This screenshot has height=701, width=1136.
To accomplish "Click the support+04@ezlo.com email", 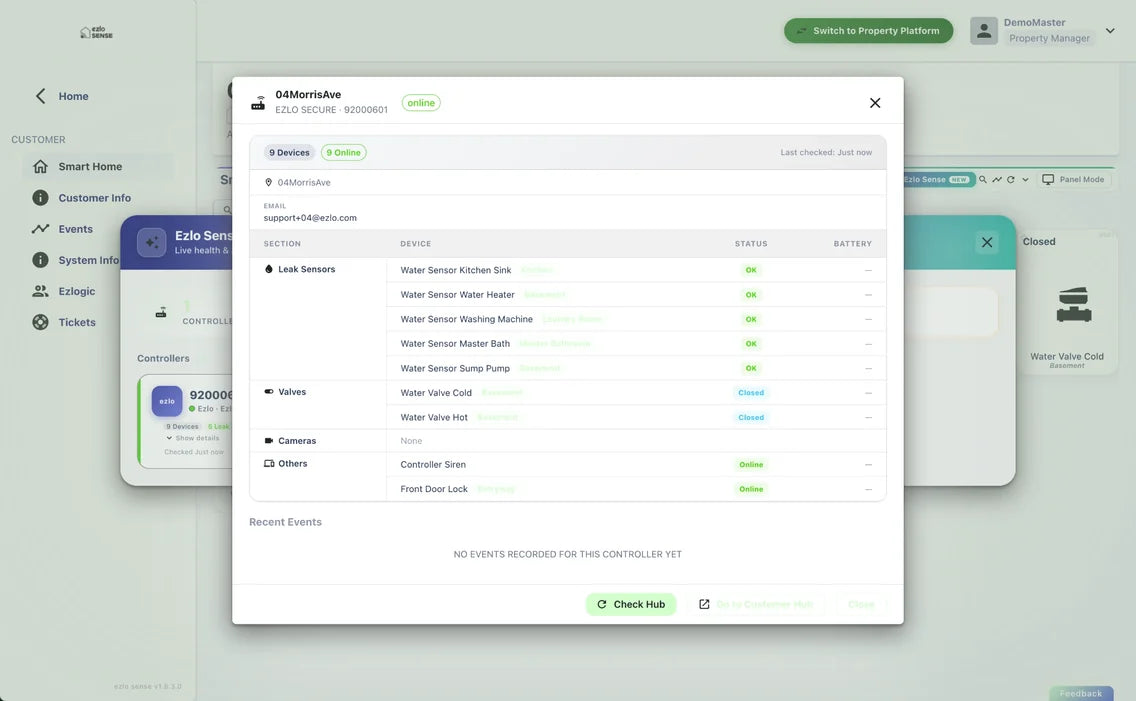I will coord(310,218).
